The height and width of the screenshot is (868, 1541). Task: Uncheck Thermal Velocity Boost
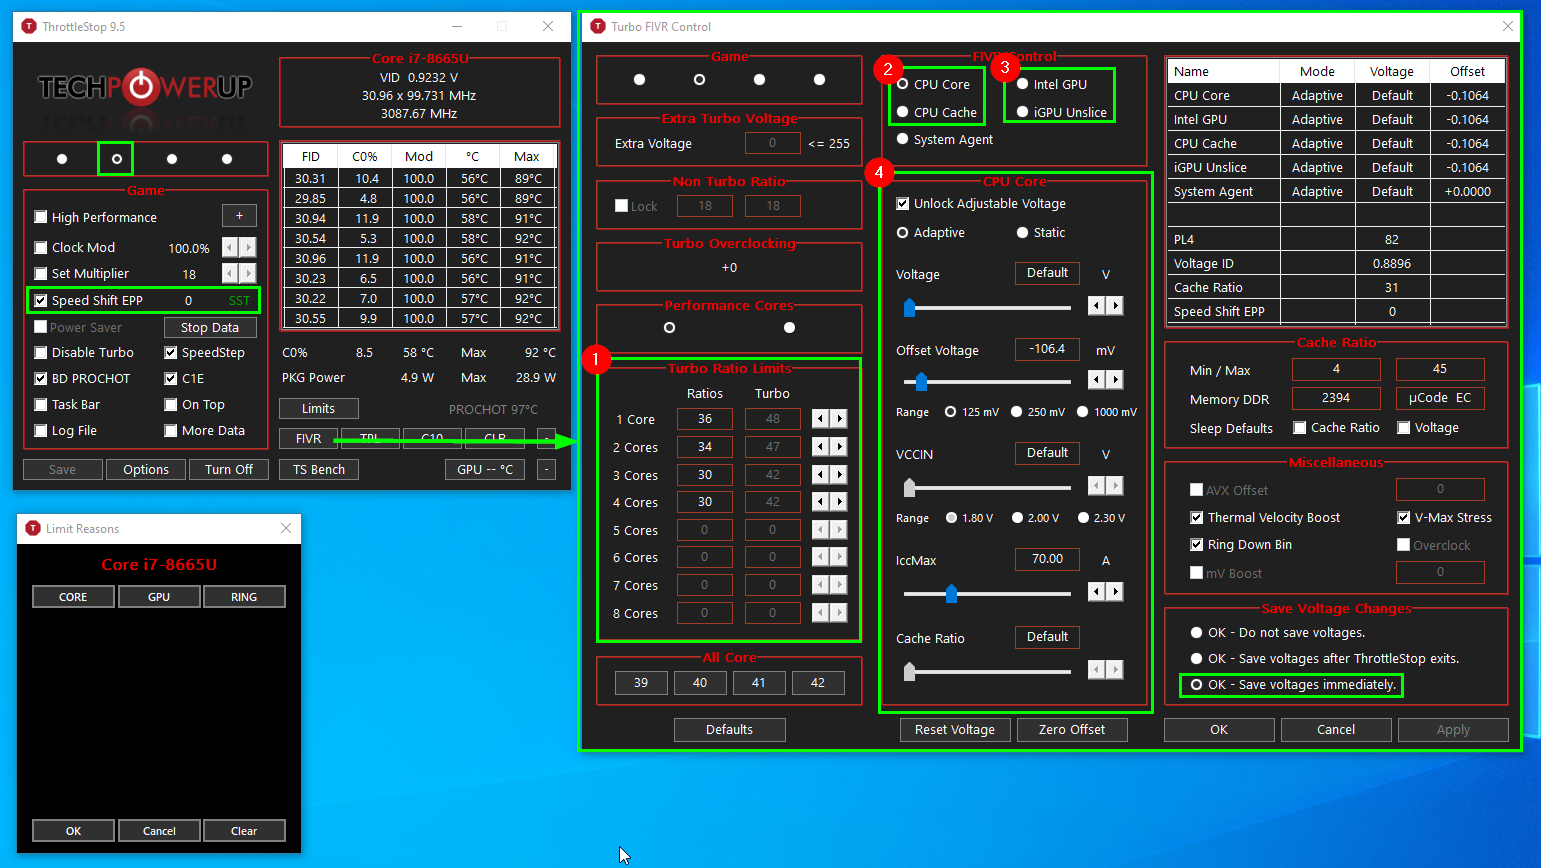coord(1196,517)
